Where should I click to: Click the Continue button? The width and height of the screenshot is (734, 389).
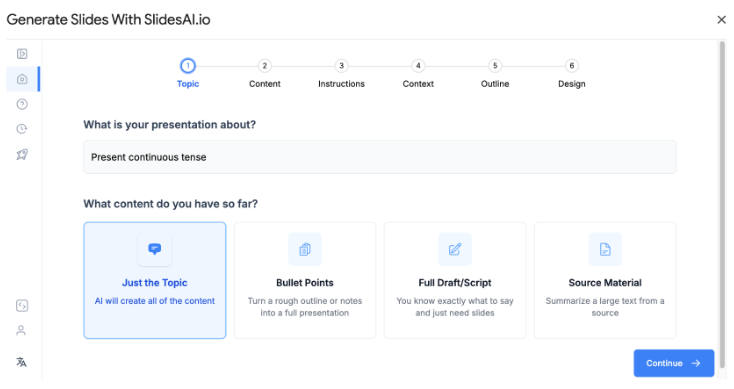(x=674, y=363)
